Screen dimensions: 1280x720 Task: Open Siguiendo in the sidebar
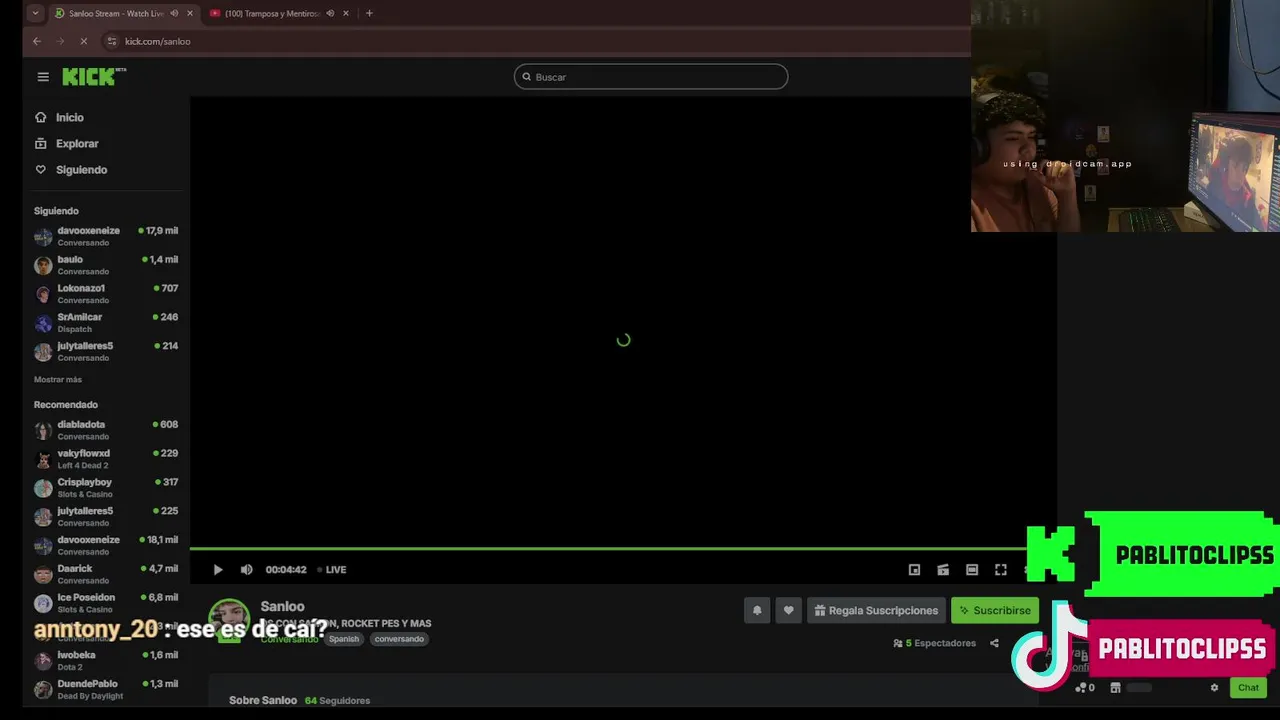(81, 170)
